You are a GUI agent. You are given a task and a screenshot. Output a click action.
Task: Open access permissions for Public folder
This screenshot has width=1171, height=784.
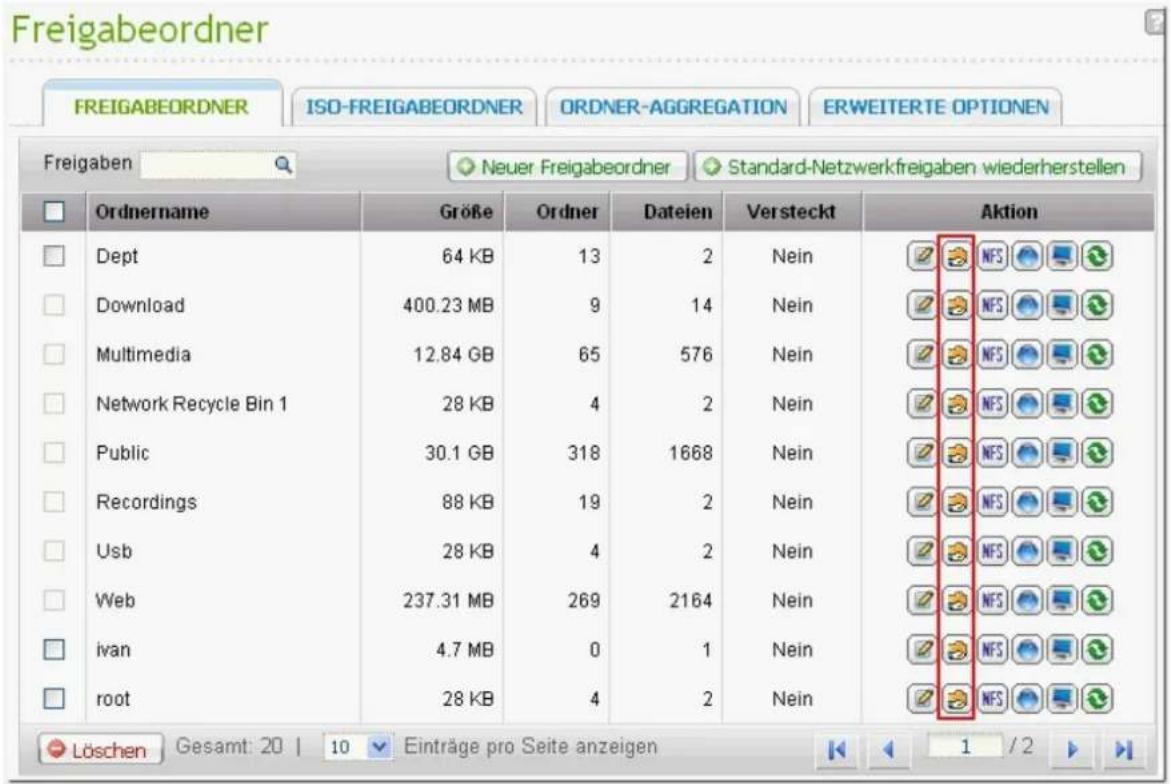pyautogui.click(x=957, y=452)
